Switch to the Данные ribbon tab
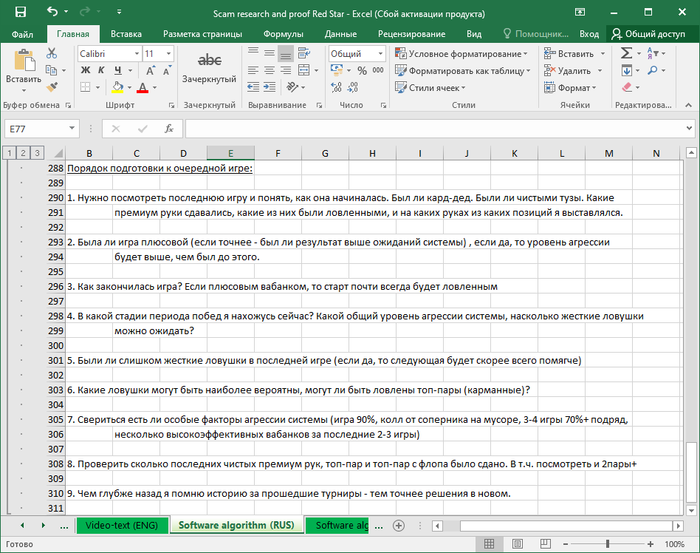The width and height of the screenshot is (700, 553). [341, 34]
